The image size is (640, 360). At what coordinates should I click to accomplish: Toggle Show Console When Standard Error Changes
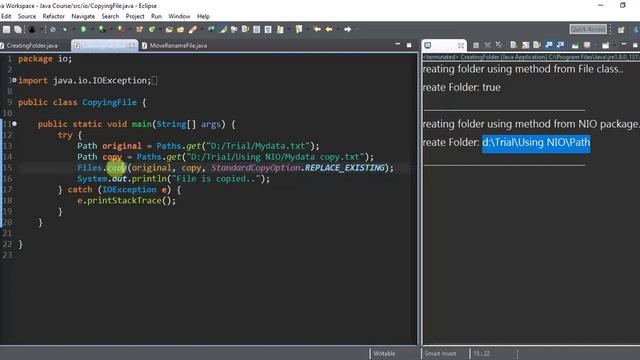pyautogui.click(x=560, y=45)
